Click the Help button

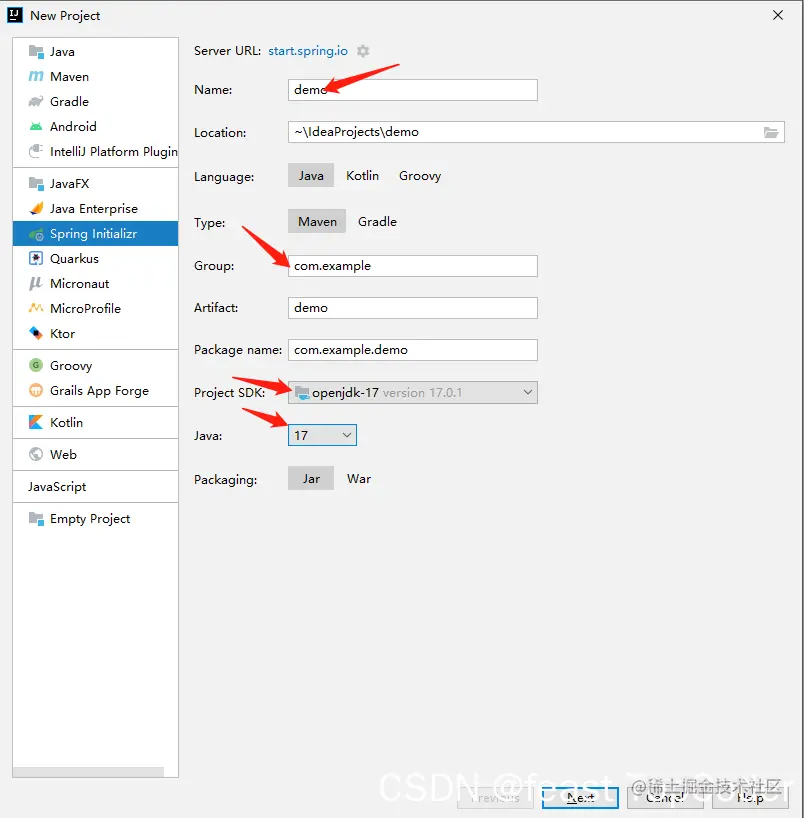click(750, 798)
